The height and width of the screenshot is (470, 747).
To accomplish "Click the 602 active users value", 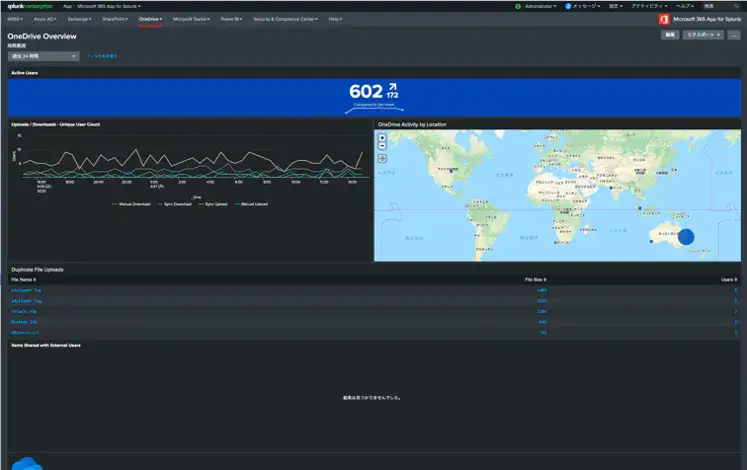I will point(366,91).
